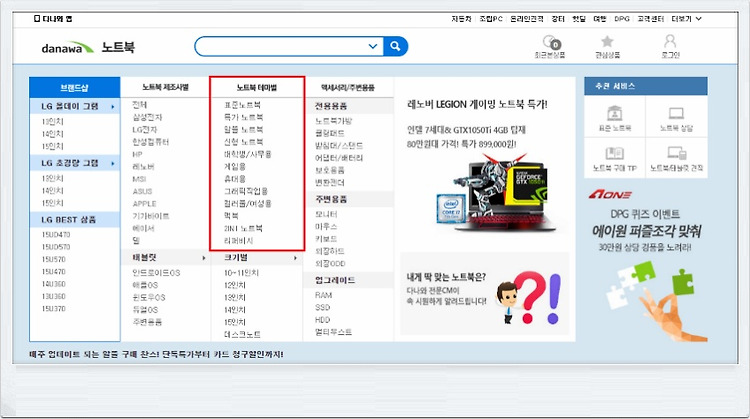
Task: Open 표준노트북 in the theme list
Action: pyautogui.click(x=243, y=105)
